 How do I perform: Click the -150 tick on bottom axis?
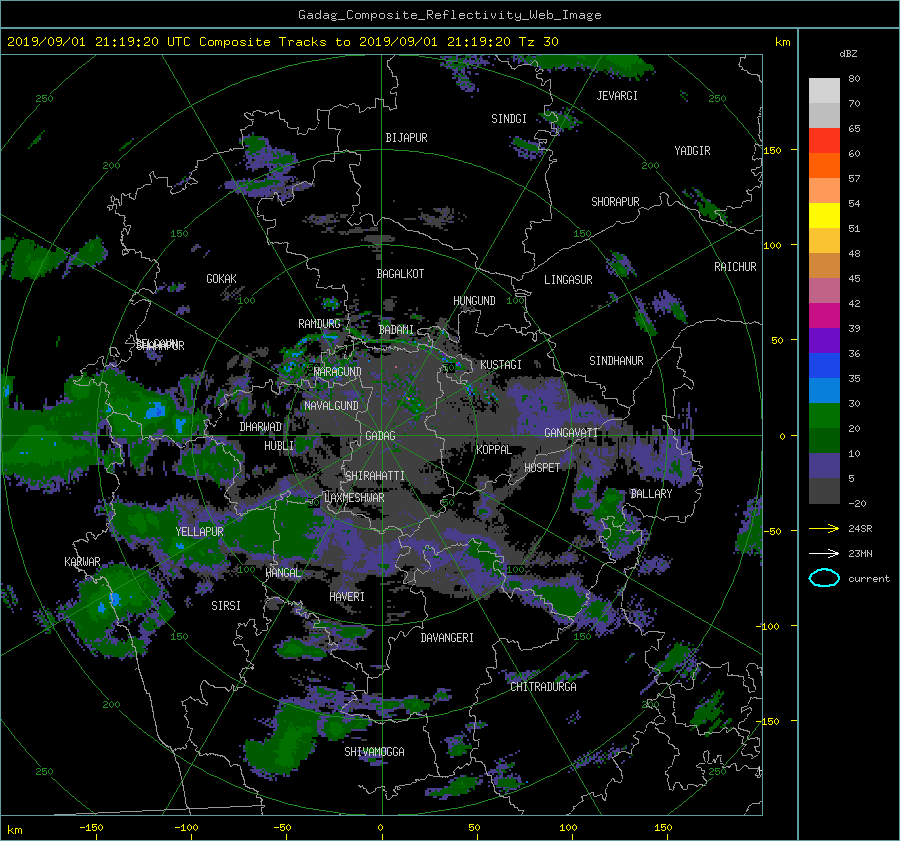[91, 828]
